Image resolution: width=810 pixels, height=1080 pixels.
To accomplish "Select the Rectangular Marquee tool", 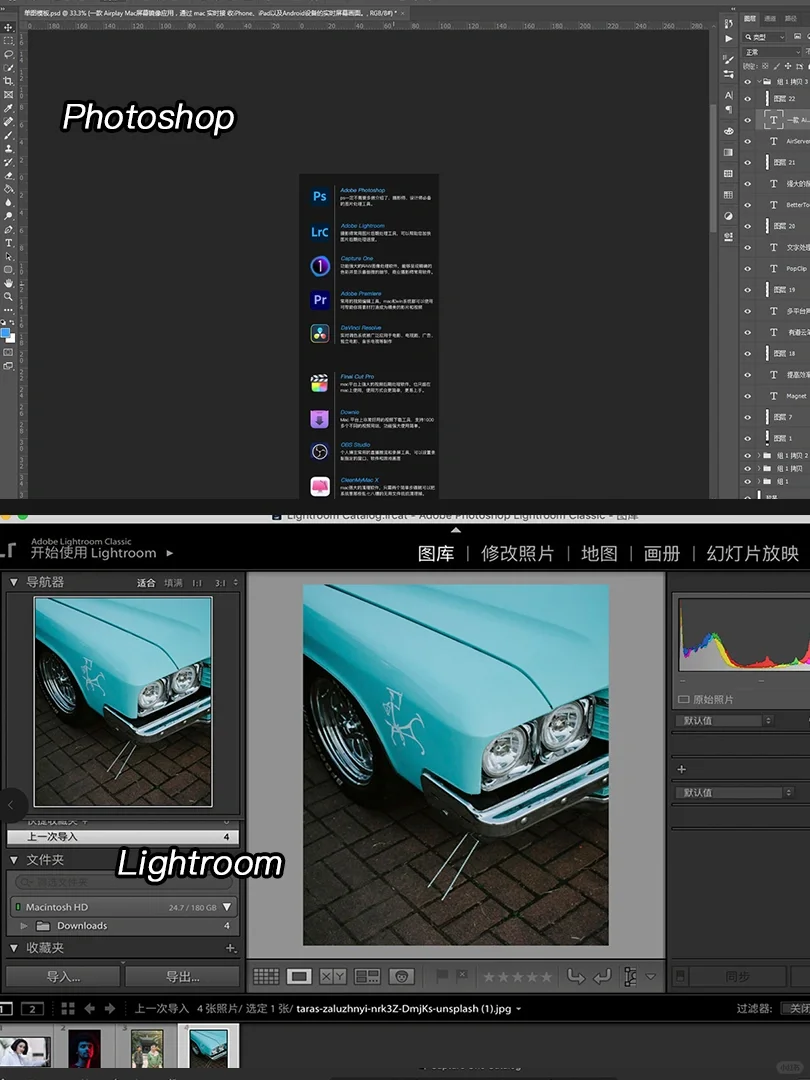I will [x=8, y=41].
